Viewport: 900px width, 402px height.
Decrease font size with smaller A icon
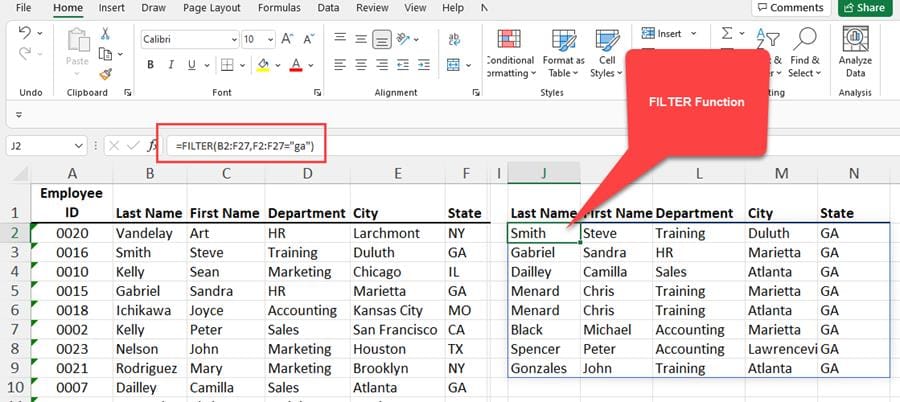point(309,39)
